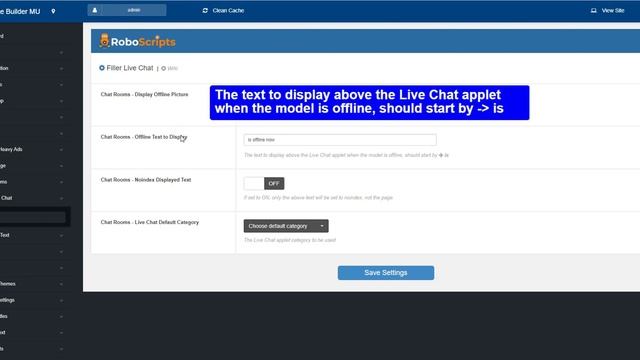Click the offline text input field
Image resolution: width=640 pixels, height=360 pixels.
click(x=340, y=140)
